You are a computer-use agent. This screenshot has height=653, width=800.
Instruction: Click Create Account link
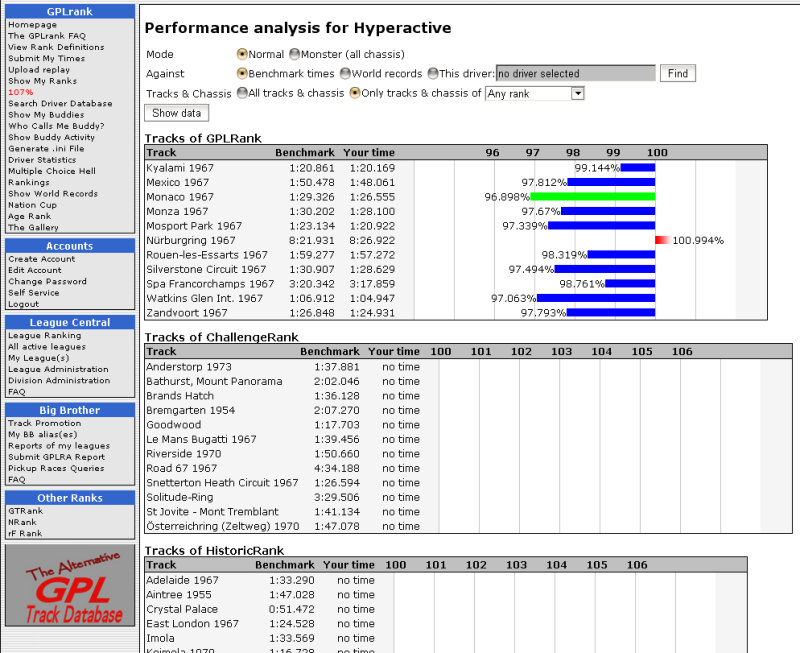41,259
